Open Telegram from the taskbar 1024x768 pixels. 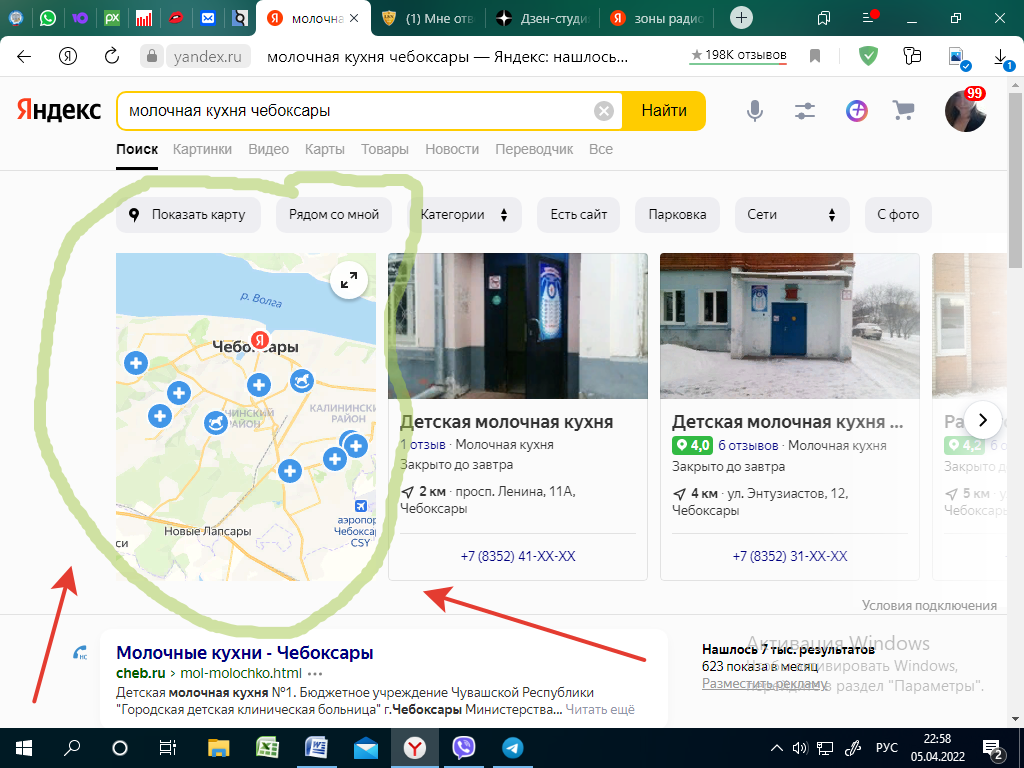point(513,748)
